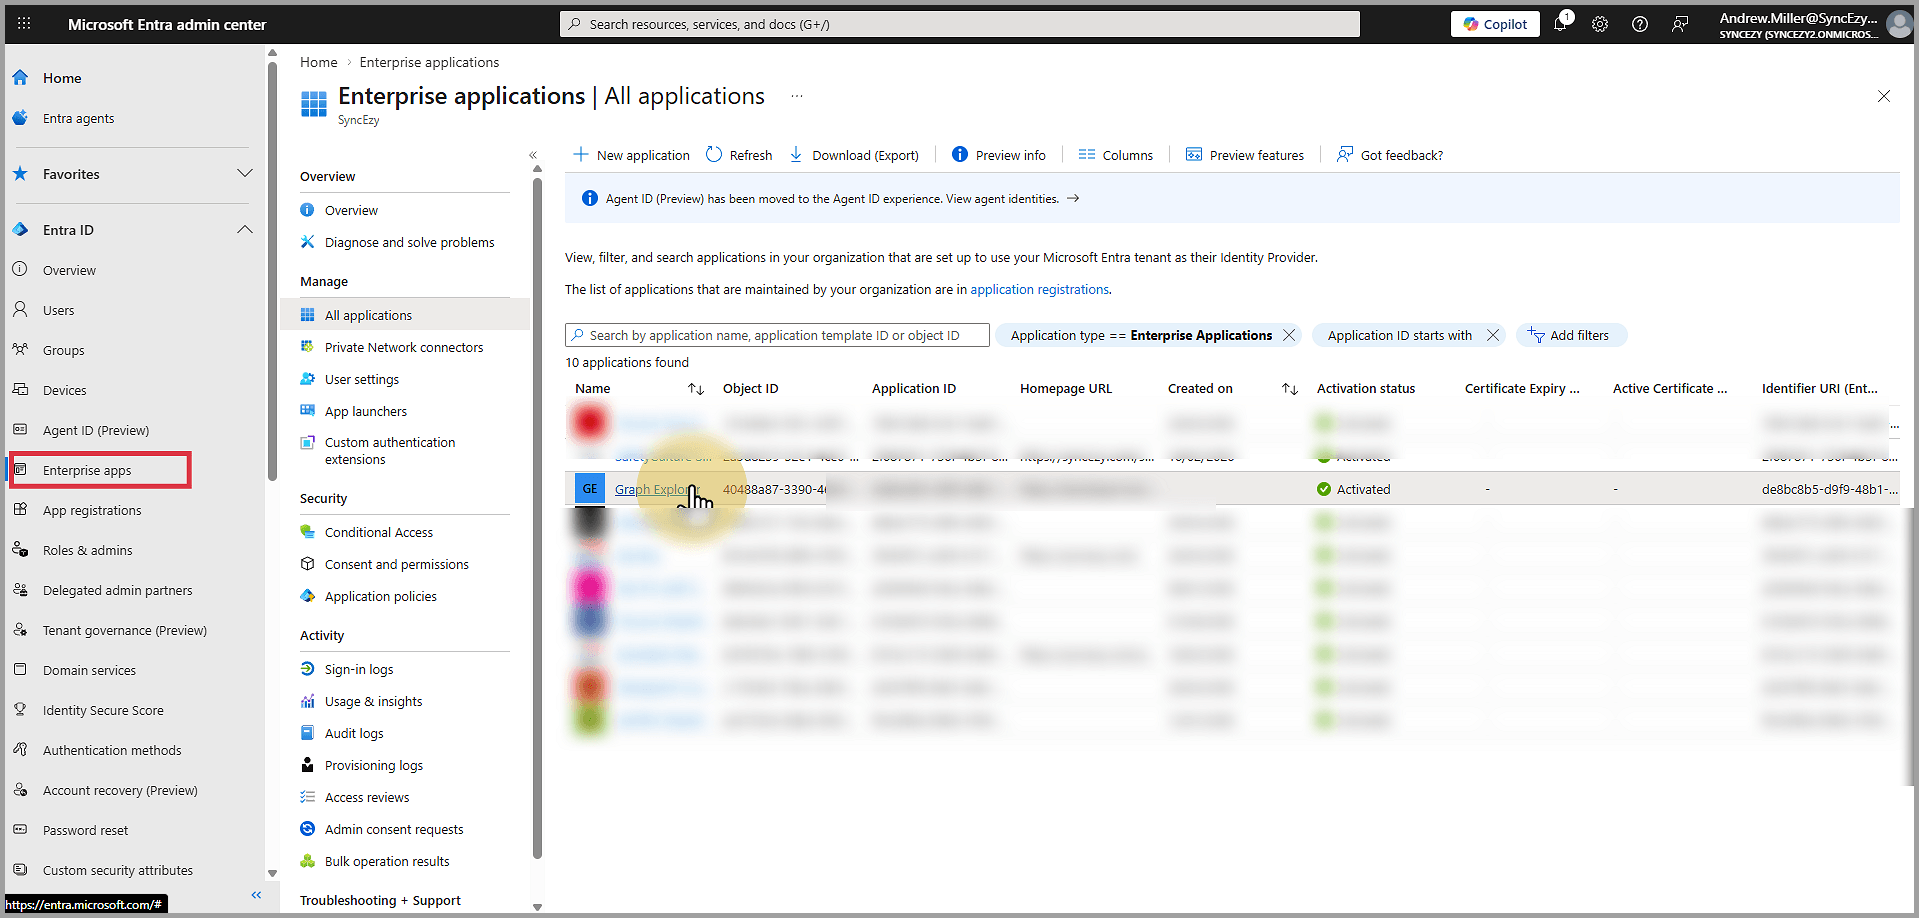Open Overview in blade menu

(351, 210)
